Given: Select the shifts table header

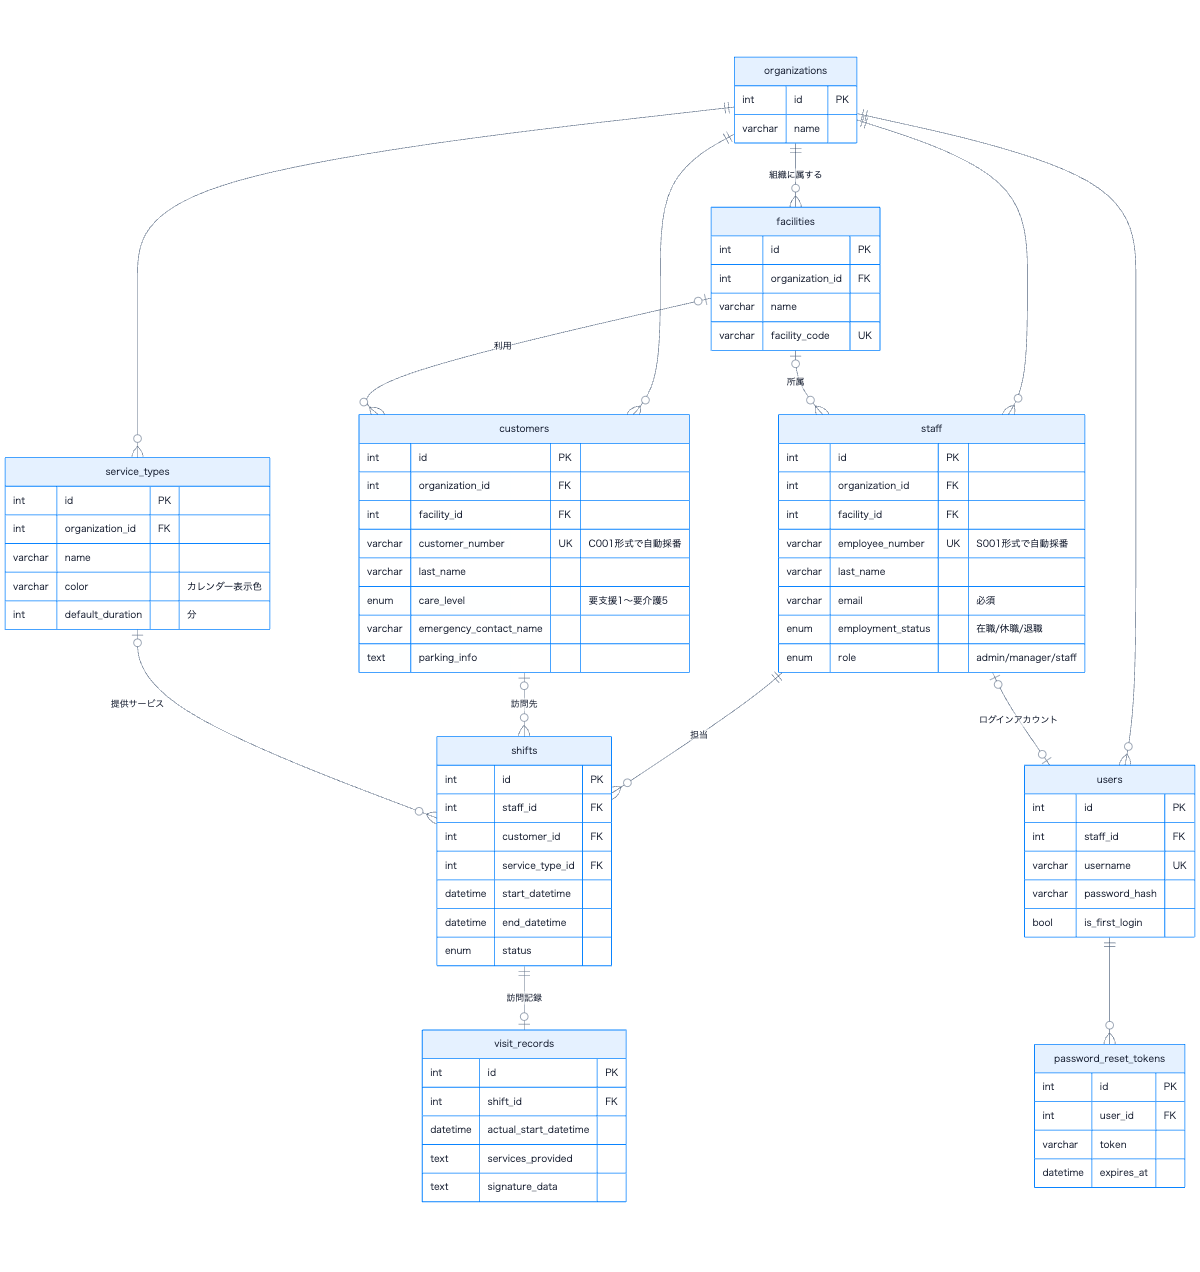Looking at the screenshot, I should pos(524,751).
